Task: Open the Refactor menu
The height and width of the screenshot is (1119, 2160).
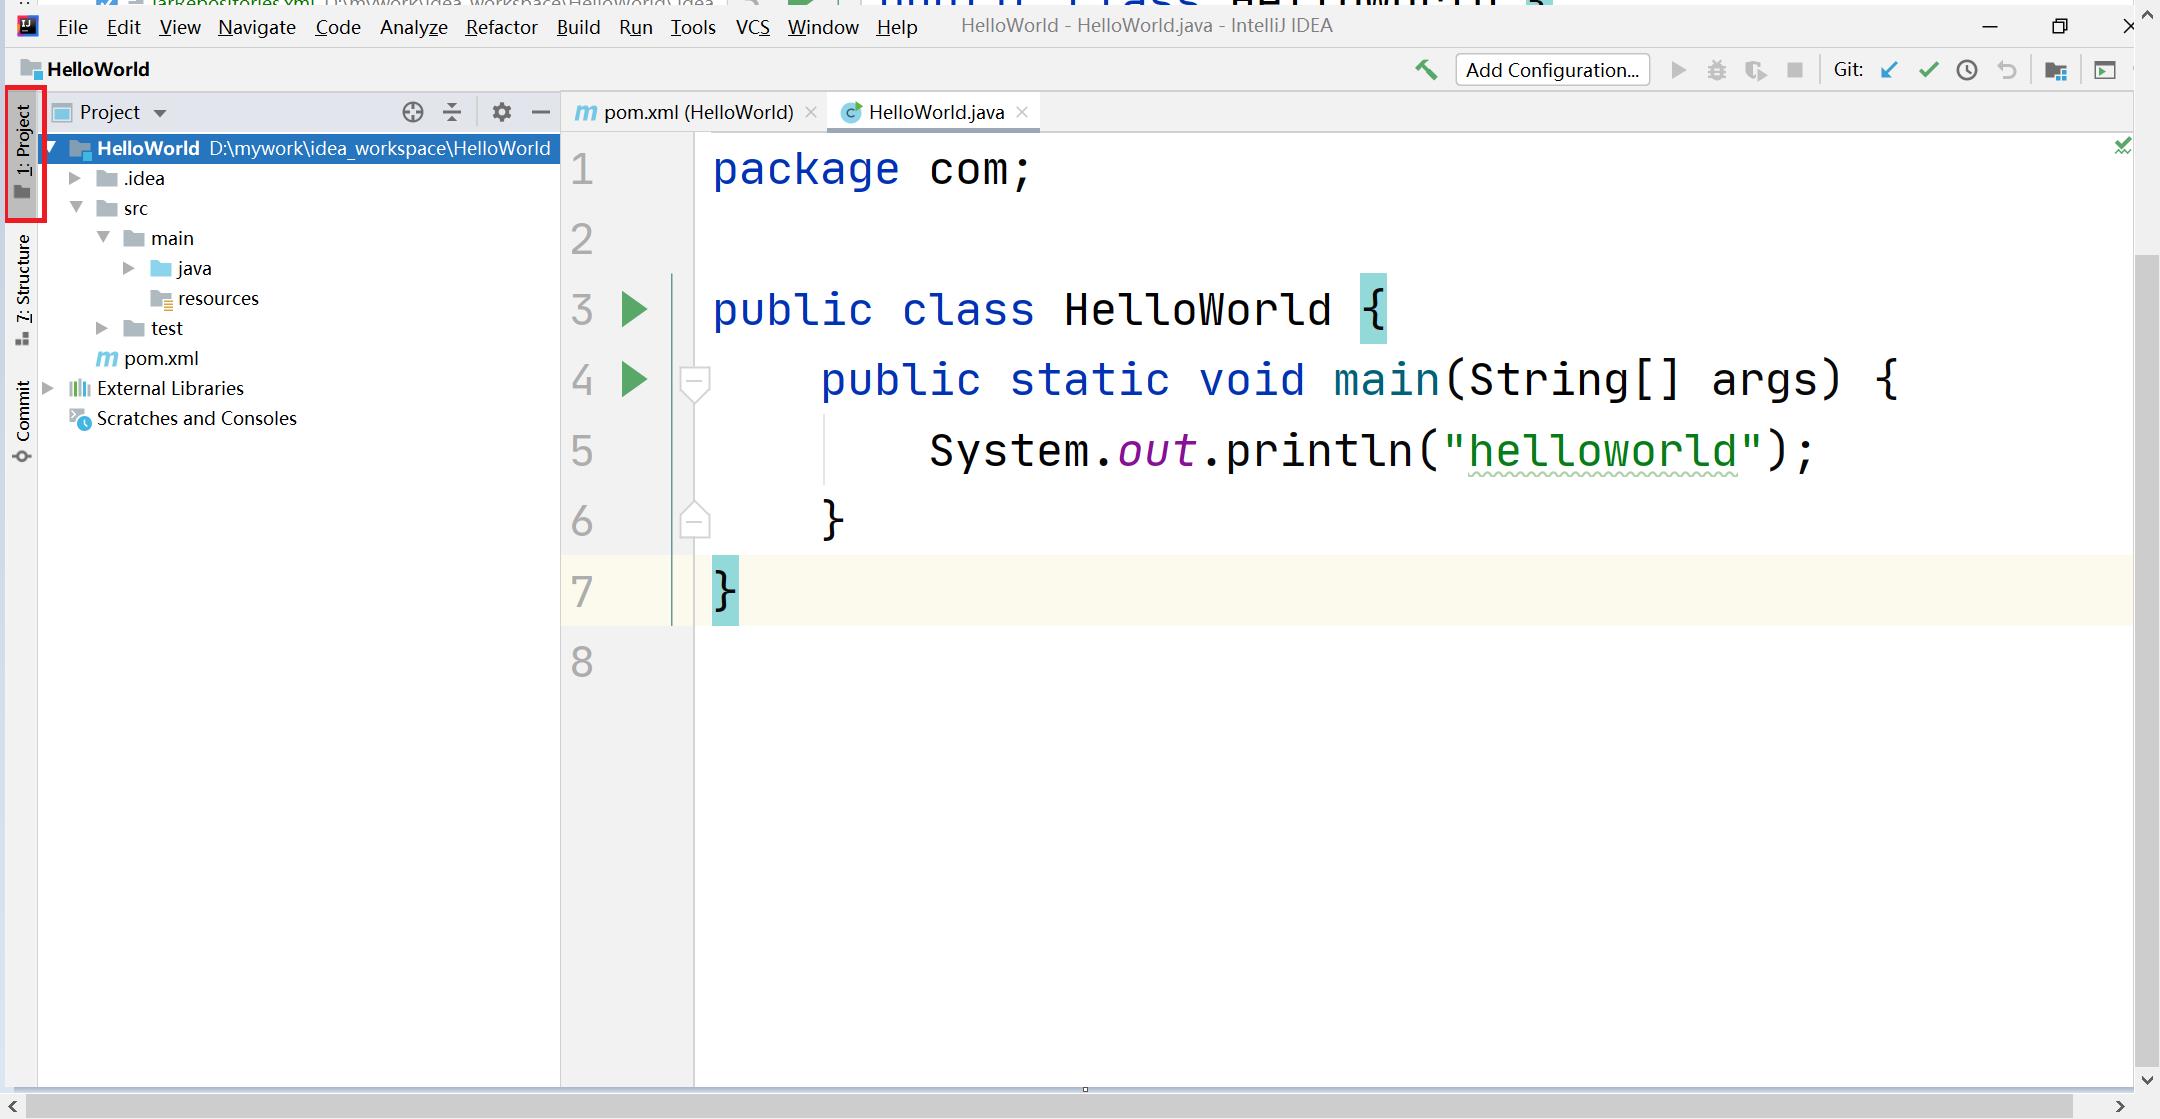Action: point(501,27)
